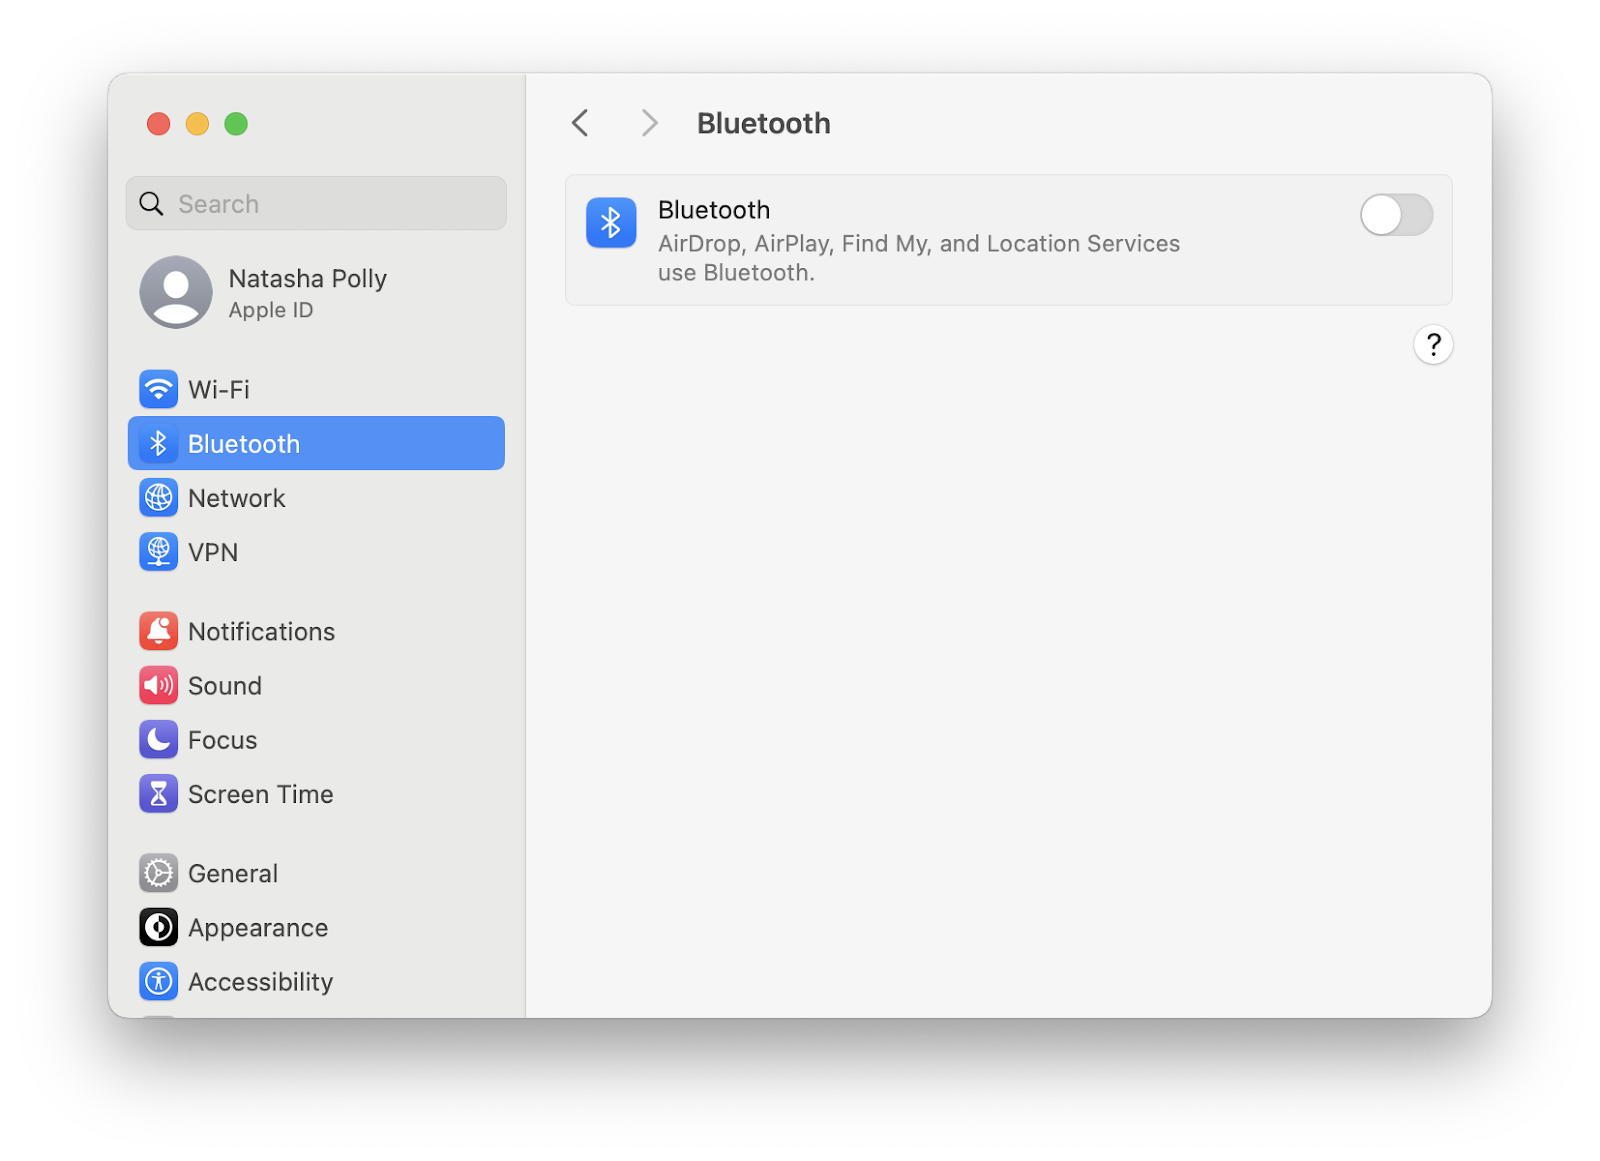Select the Appearance icon
This screenshot has width=1600, height=1161.
[x=158, y=927]
